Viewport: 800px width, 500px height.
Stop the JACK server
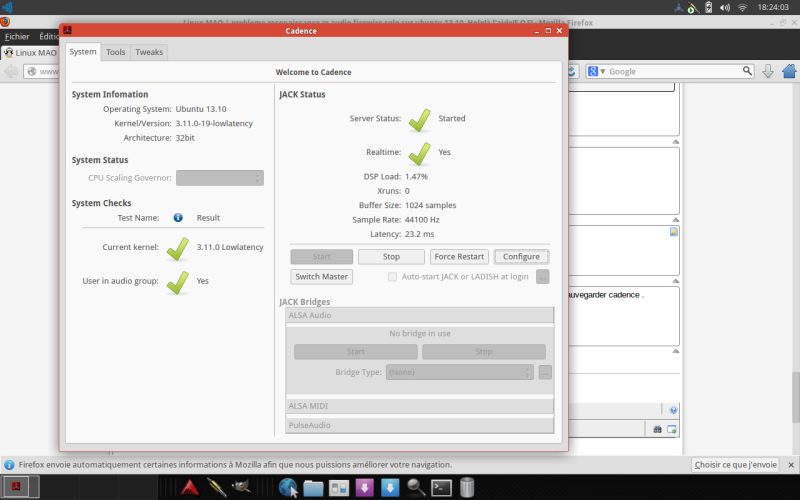pos(391,257)
